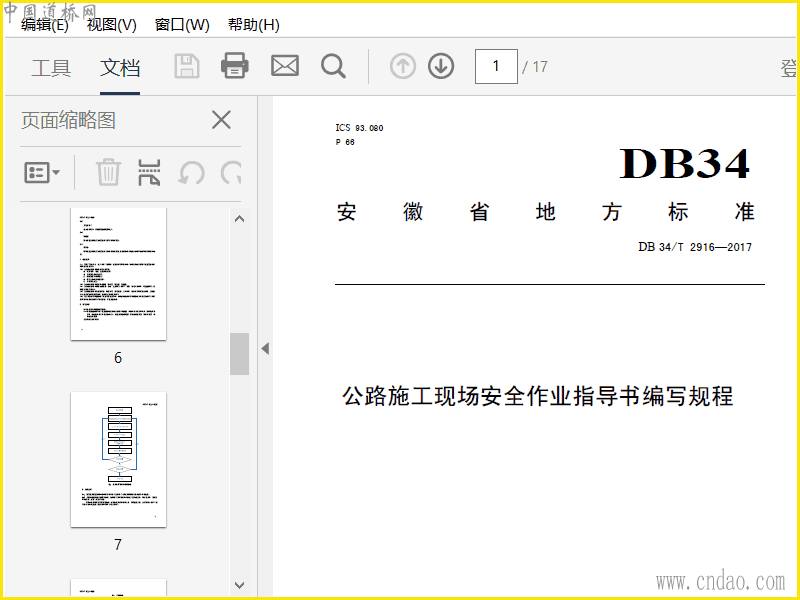Screen dimensions: 800x600
Task: Go to previous page with up arrow
Action: [403, 66]
